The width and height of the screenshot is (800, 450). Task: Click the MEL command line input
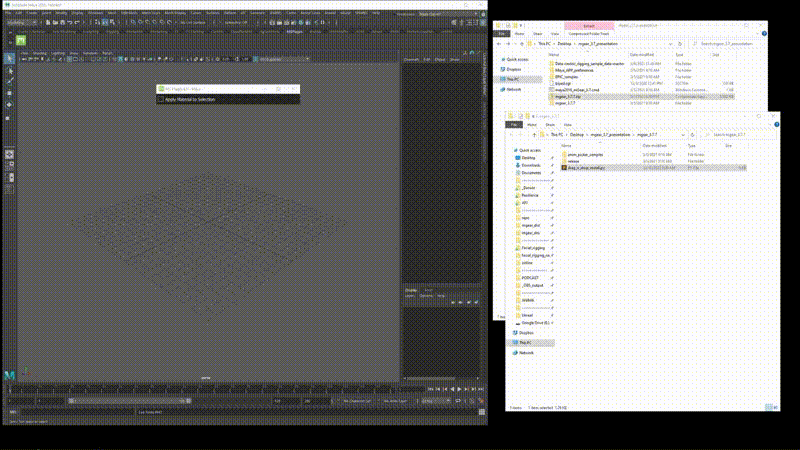78,412
